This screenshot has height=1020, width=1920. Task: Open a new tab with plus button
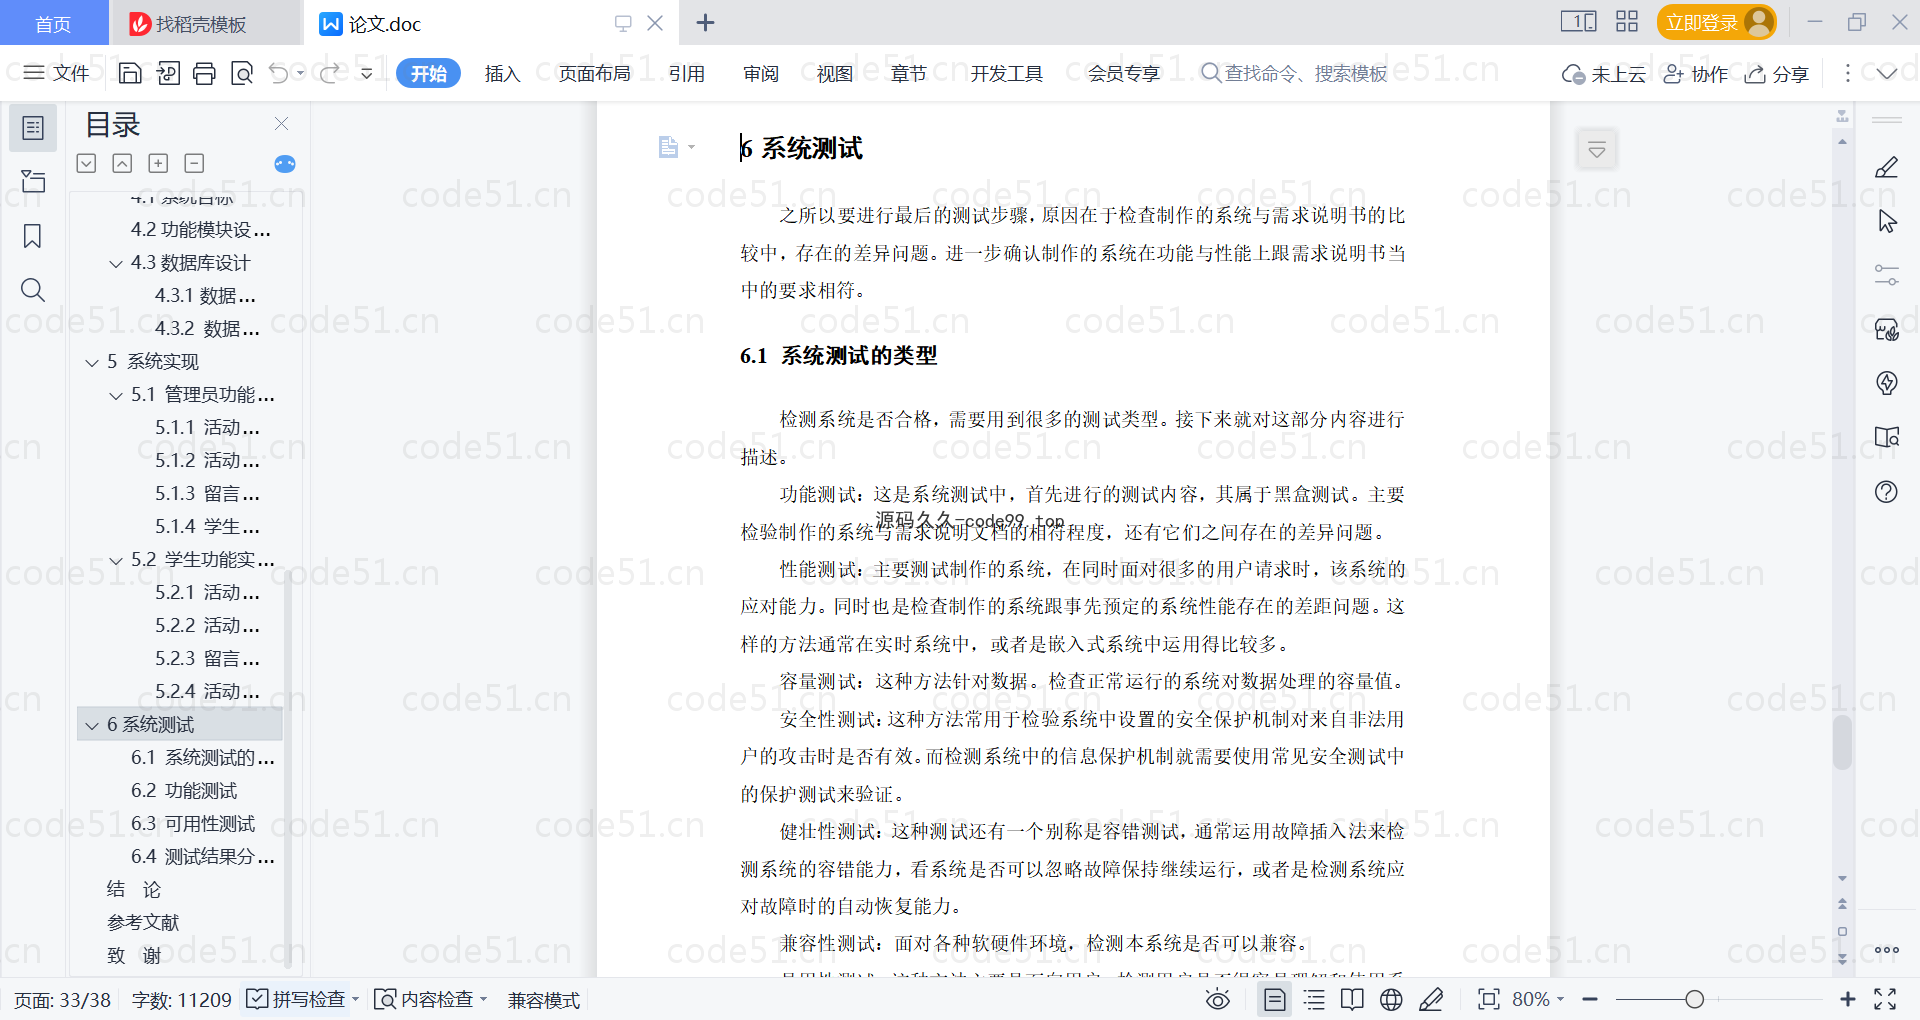click(x=705, y=22)
